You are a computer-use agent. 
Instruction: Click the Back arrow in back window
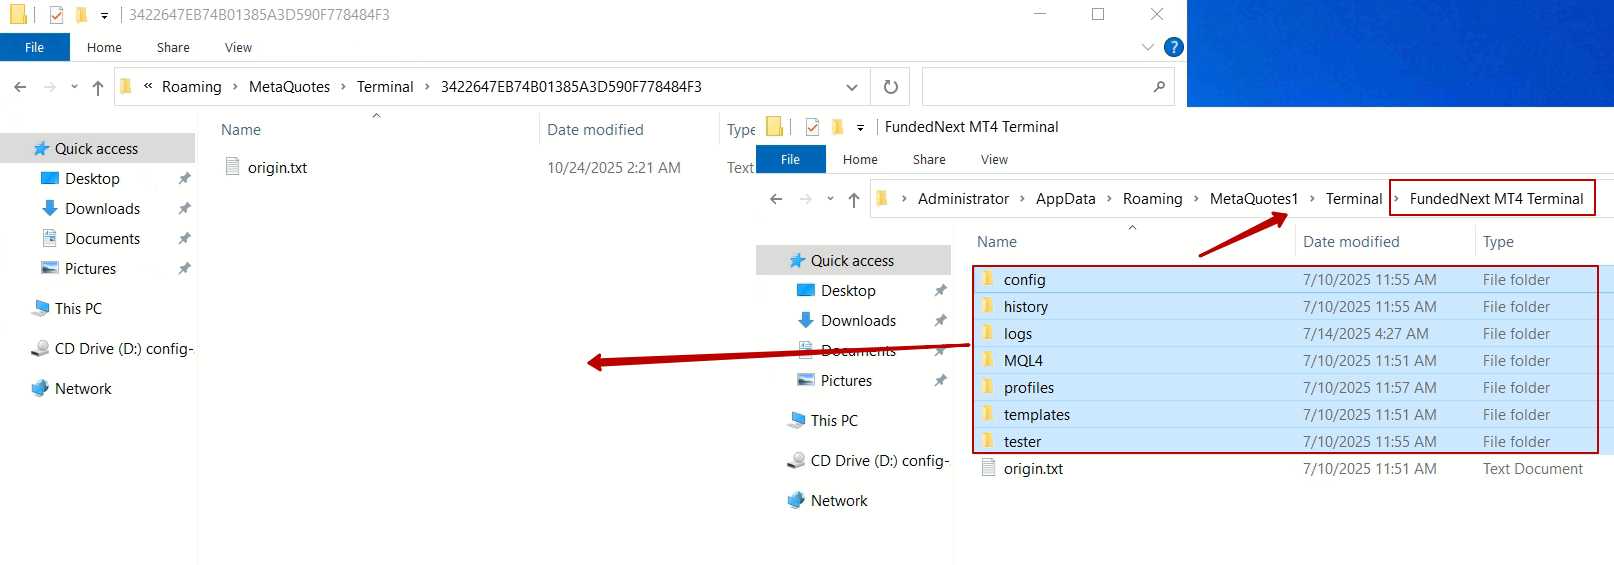coord(20,87)
